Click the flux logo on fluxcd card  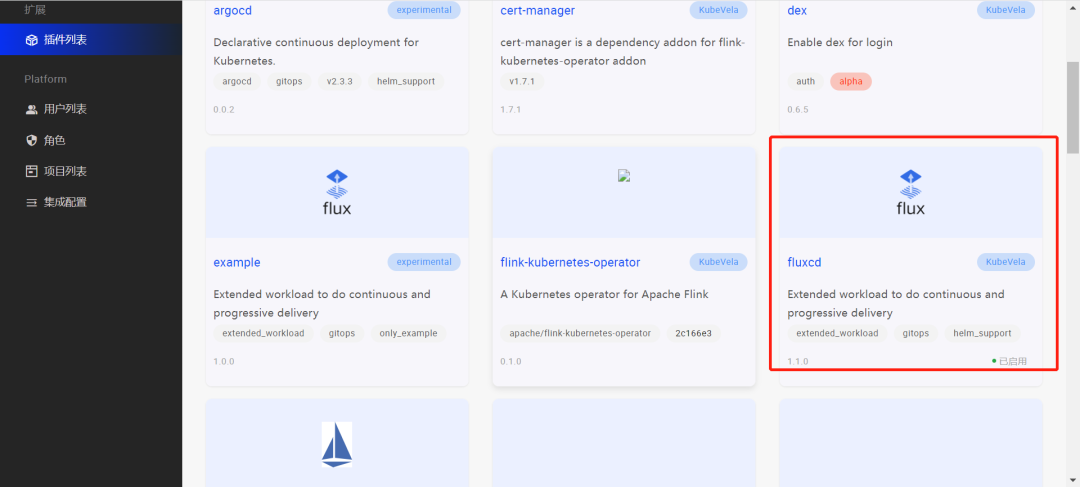coord(911,192)
